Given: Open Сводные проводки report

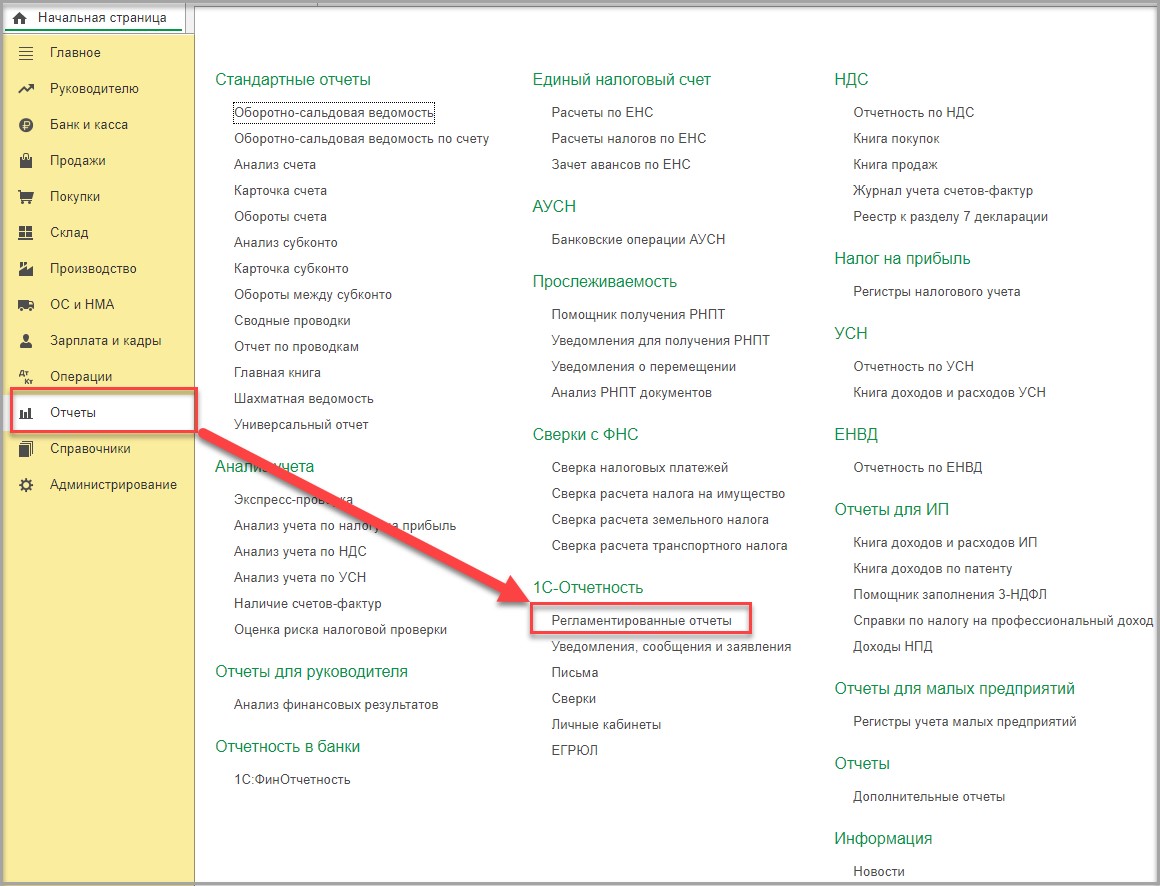Looking at the screenshot, I should pyautogui.click(x=292, y=320).
